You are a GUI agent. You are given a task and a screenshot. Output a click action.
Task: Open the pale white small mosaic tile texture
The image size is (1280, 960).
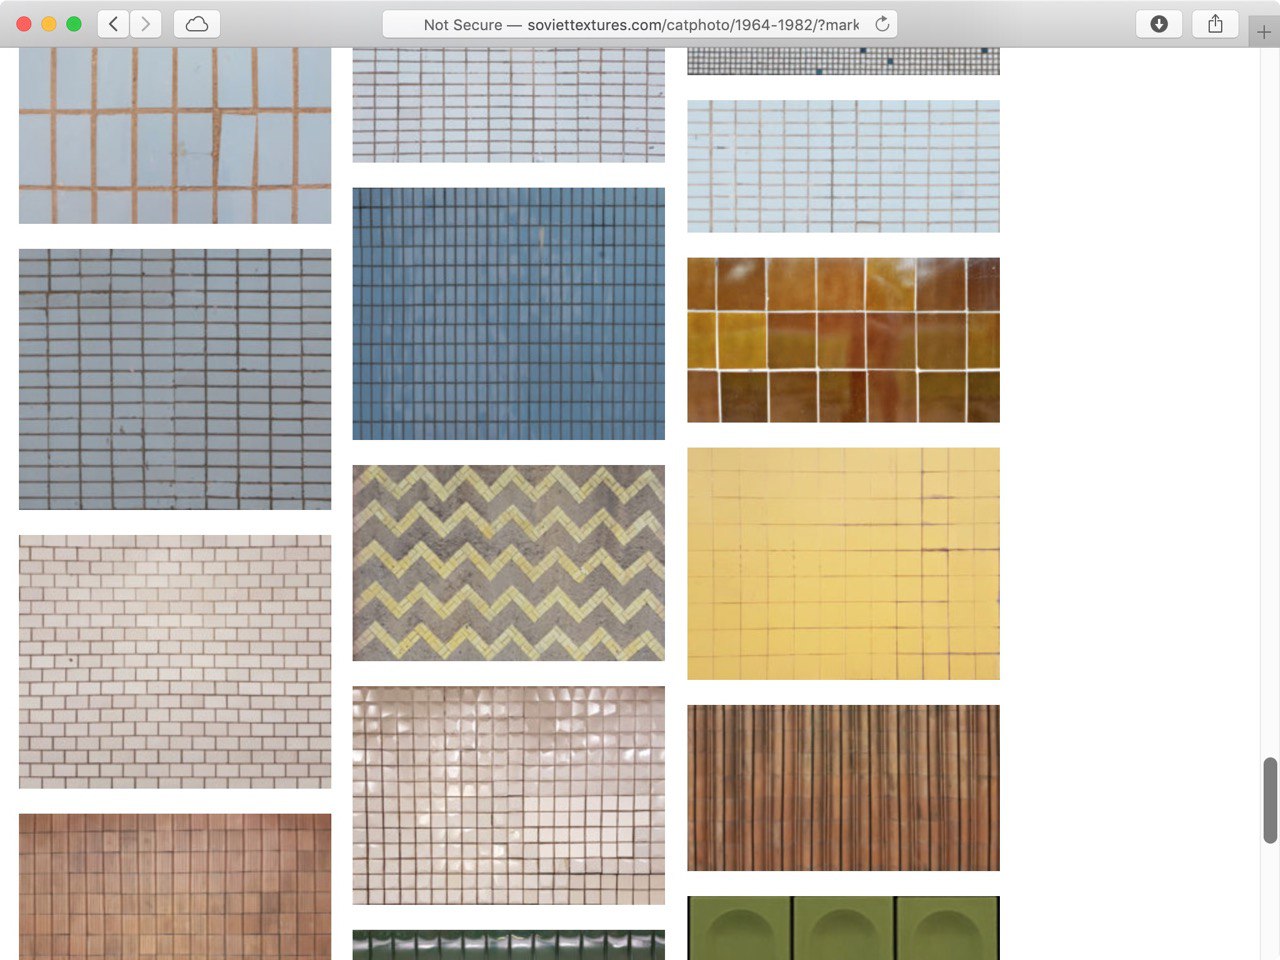508,105
